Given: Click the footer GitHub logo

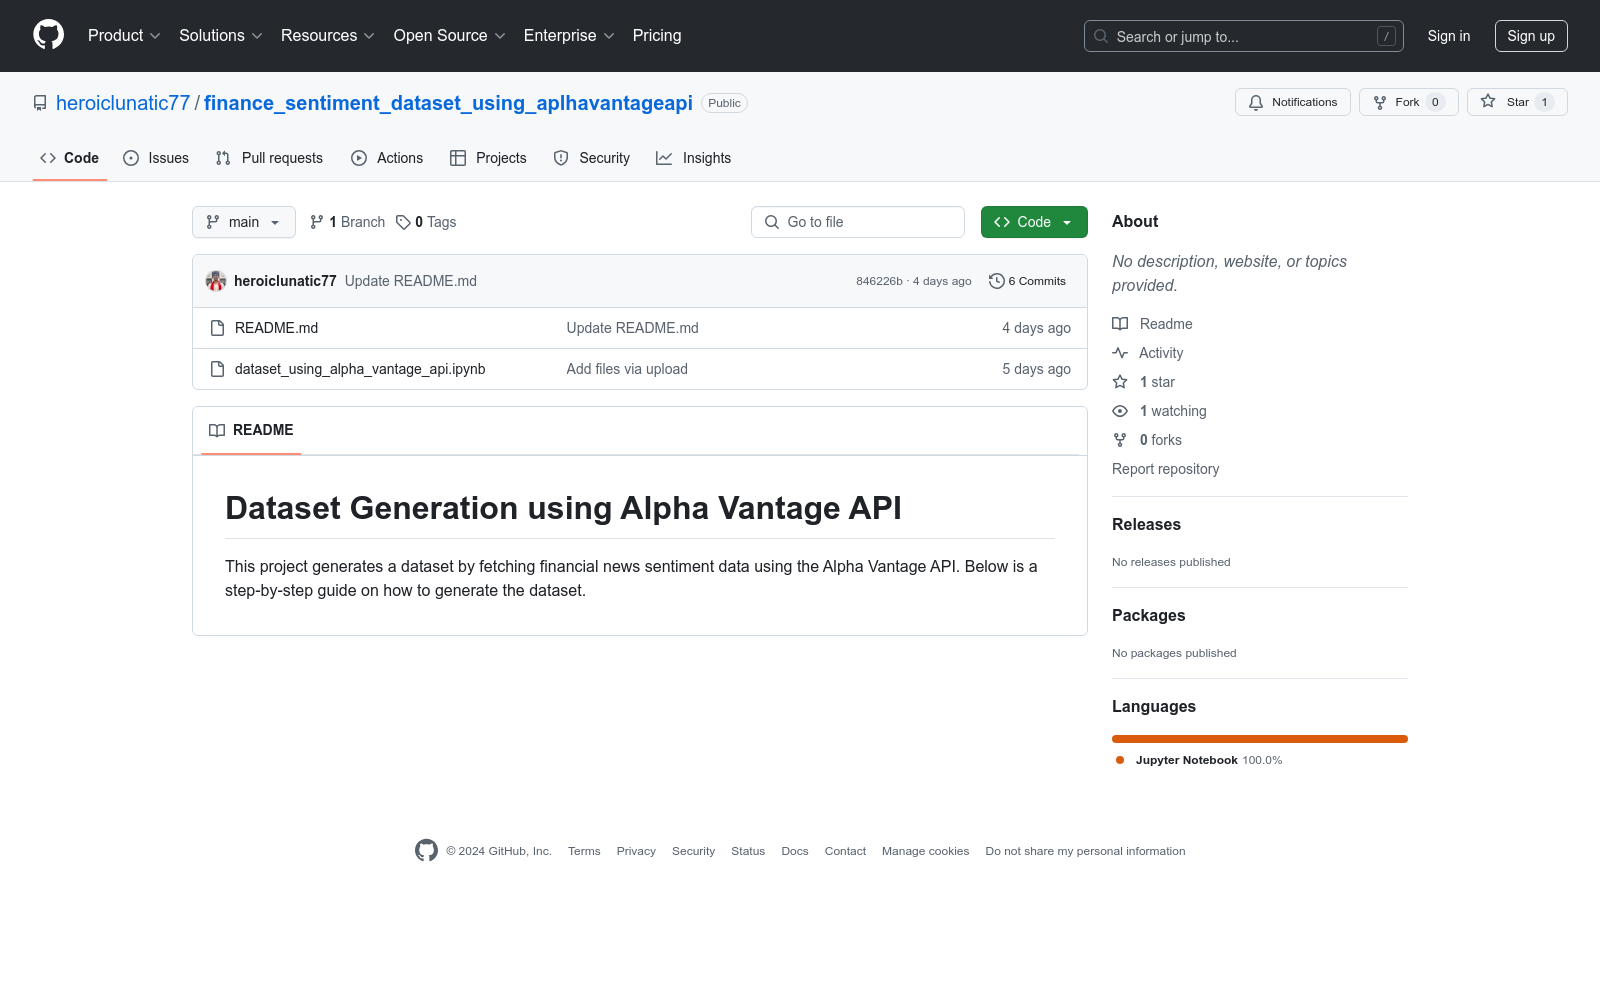Looking at the screenshot, I should [426, 851].
